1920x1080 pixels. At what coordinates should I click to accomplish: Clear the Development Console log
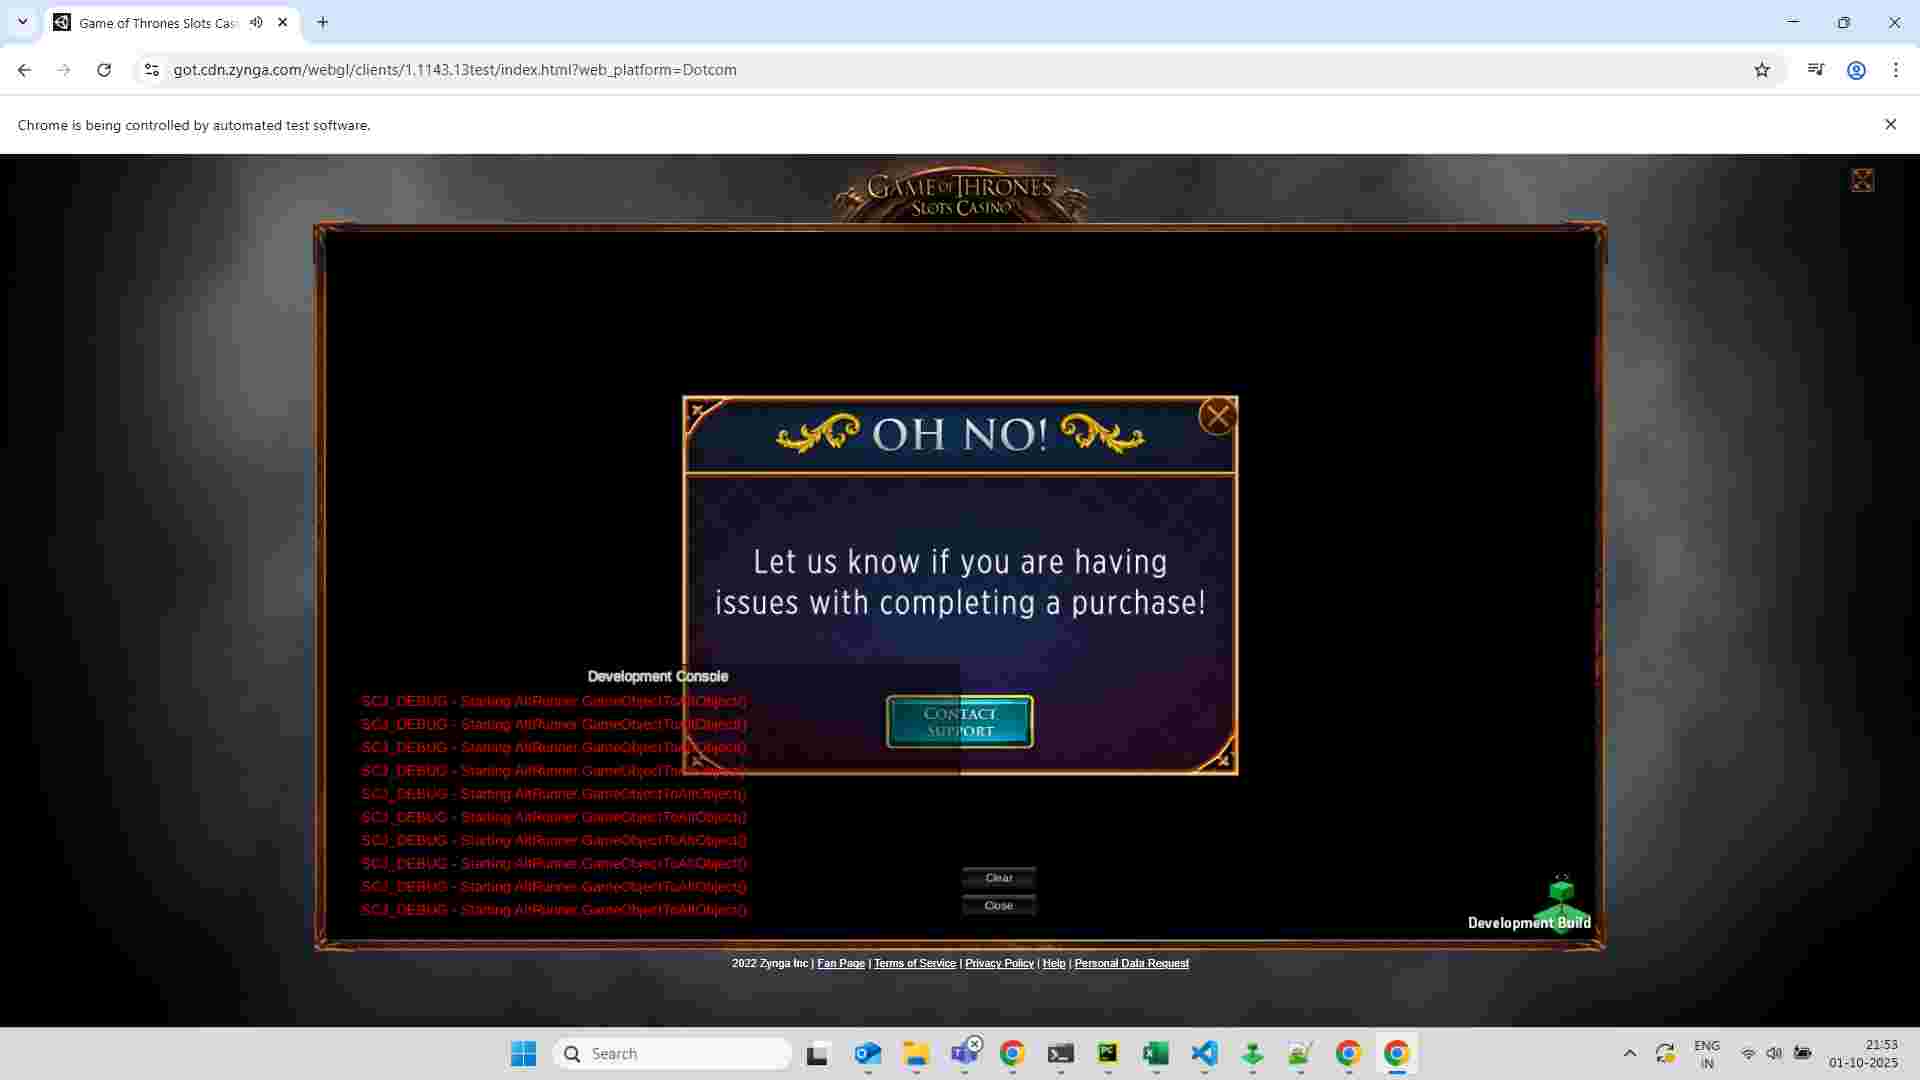tap(998, 878)
